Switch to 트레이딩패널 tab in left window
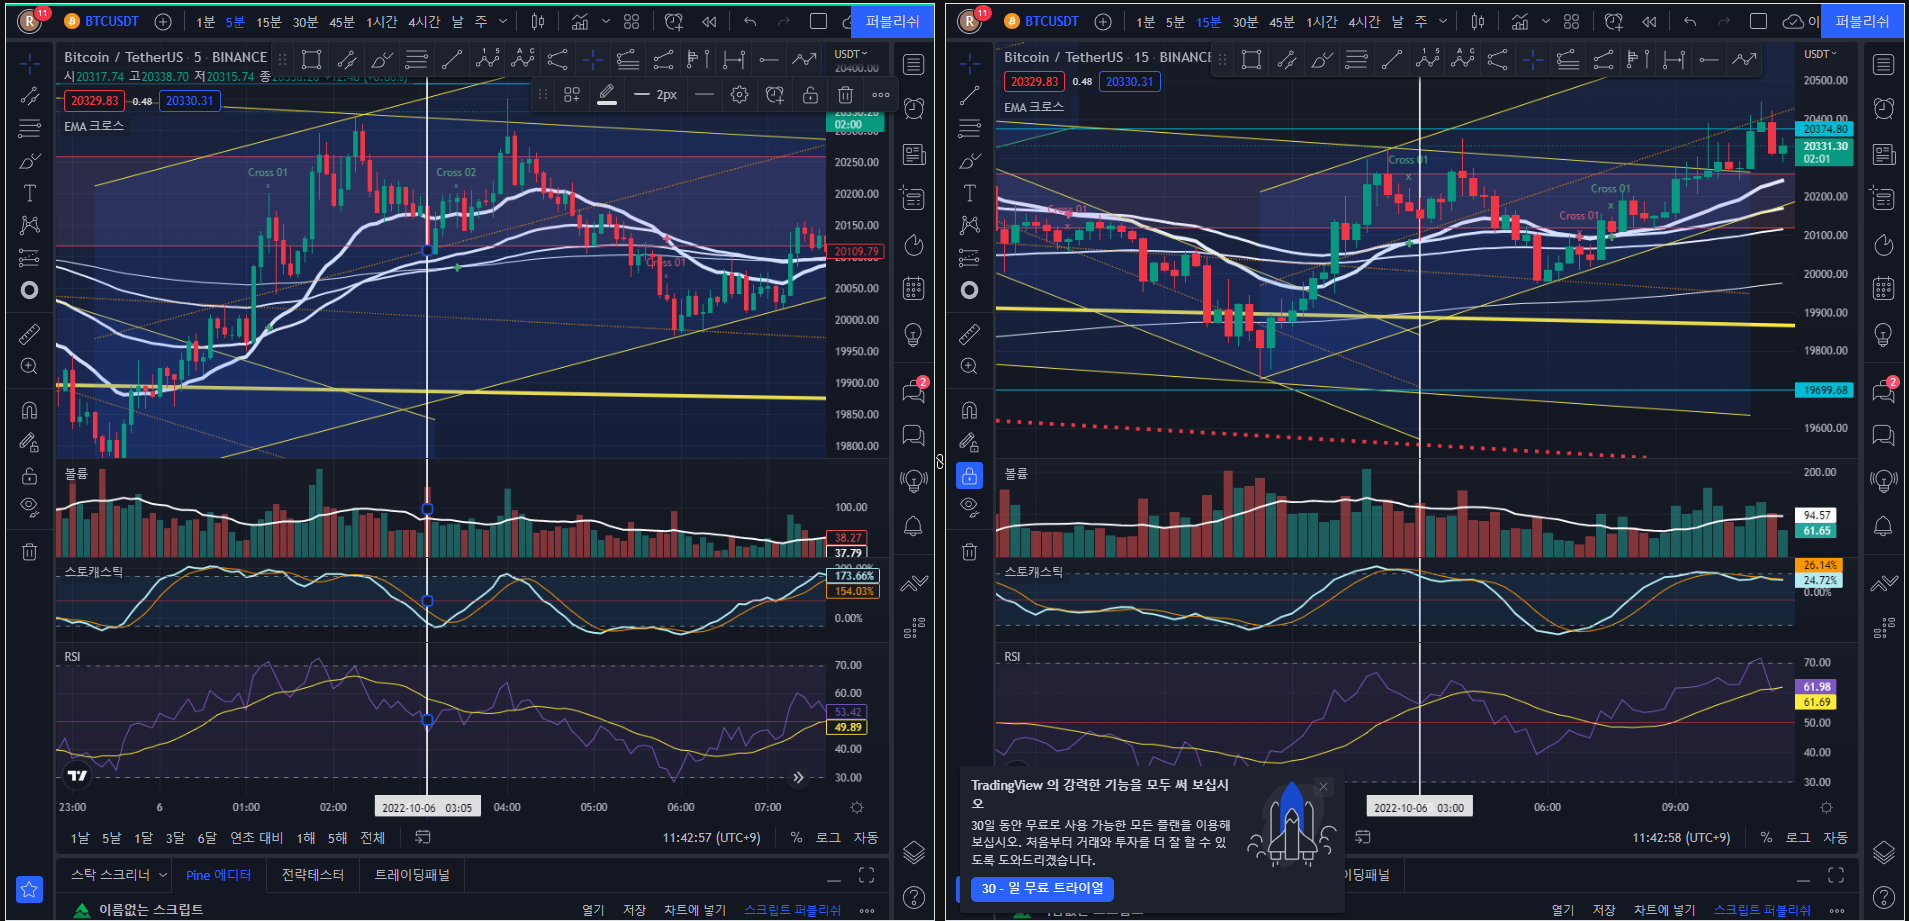 (x=412, y=875)
